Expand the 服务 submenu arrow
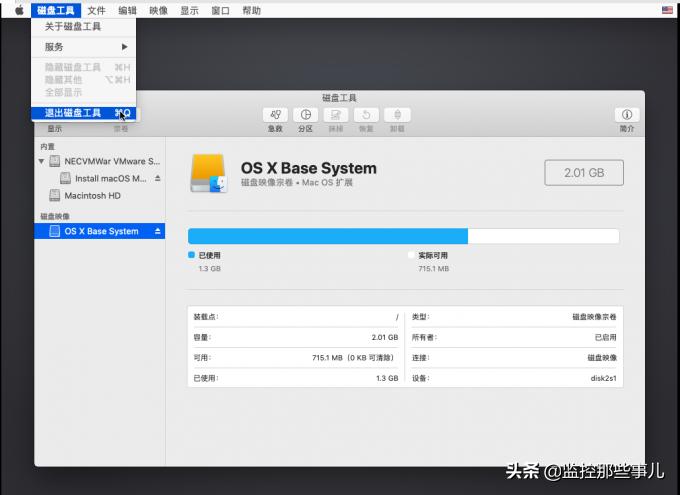This screenshot has height=495, width=680. click(x=124, y=47)
